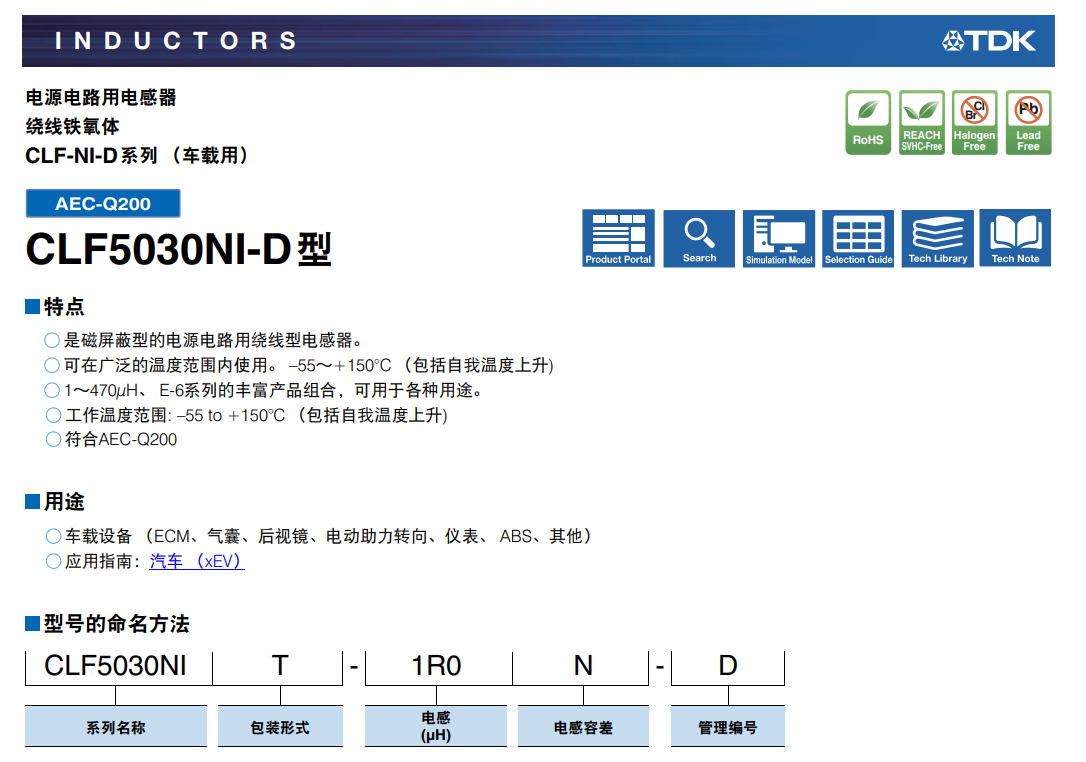The width and height of the screenshot is (1086, 762).
Task: Click the 1R0 inductance code segment
Action: point(437,666)
